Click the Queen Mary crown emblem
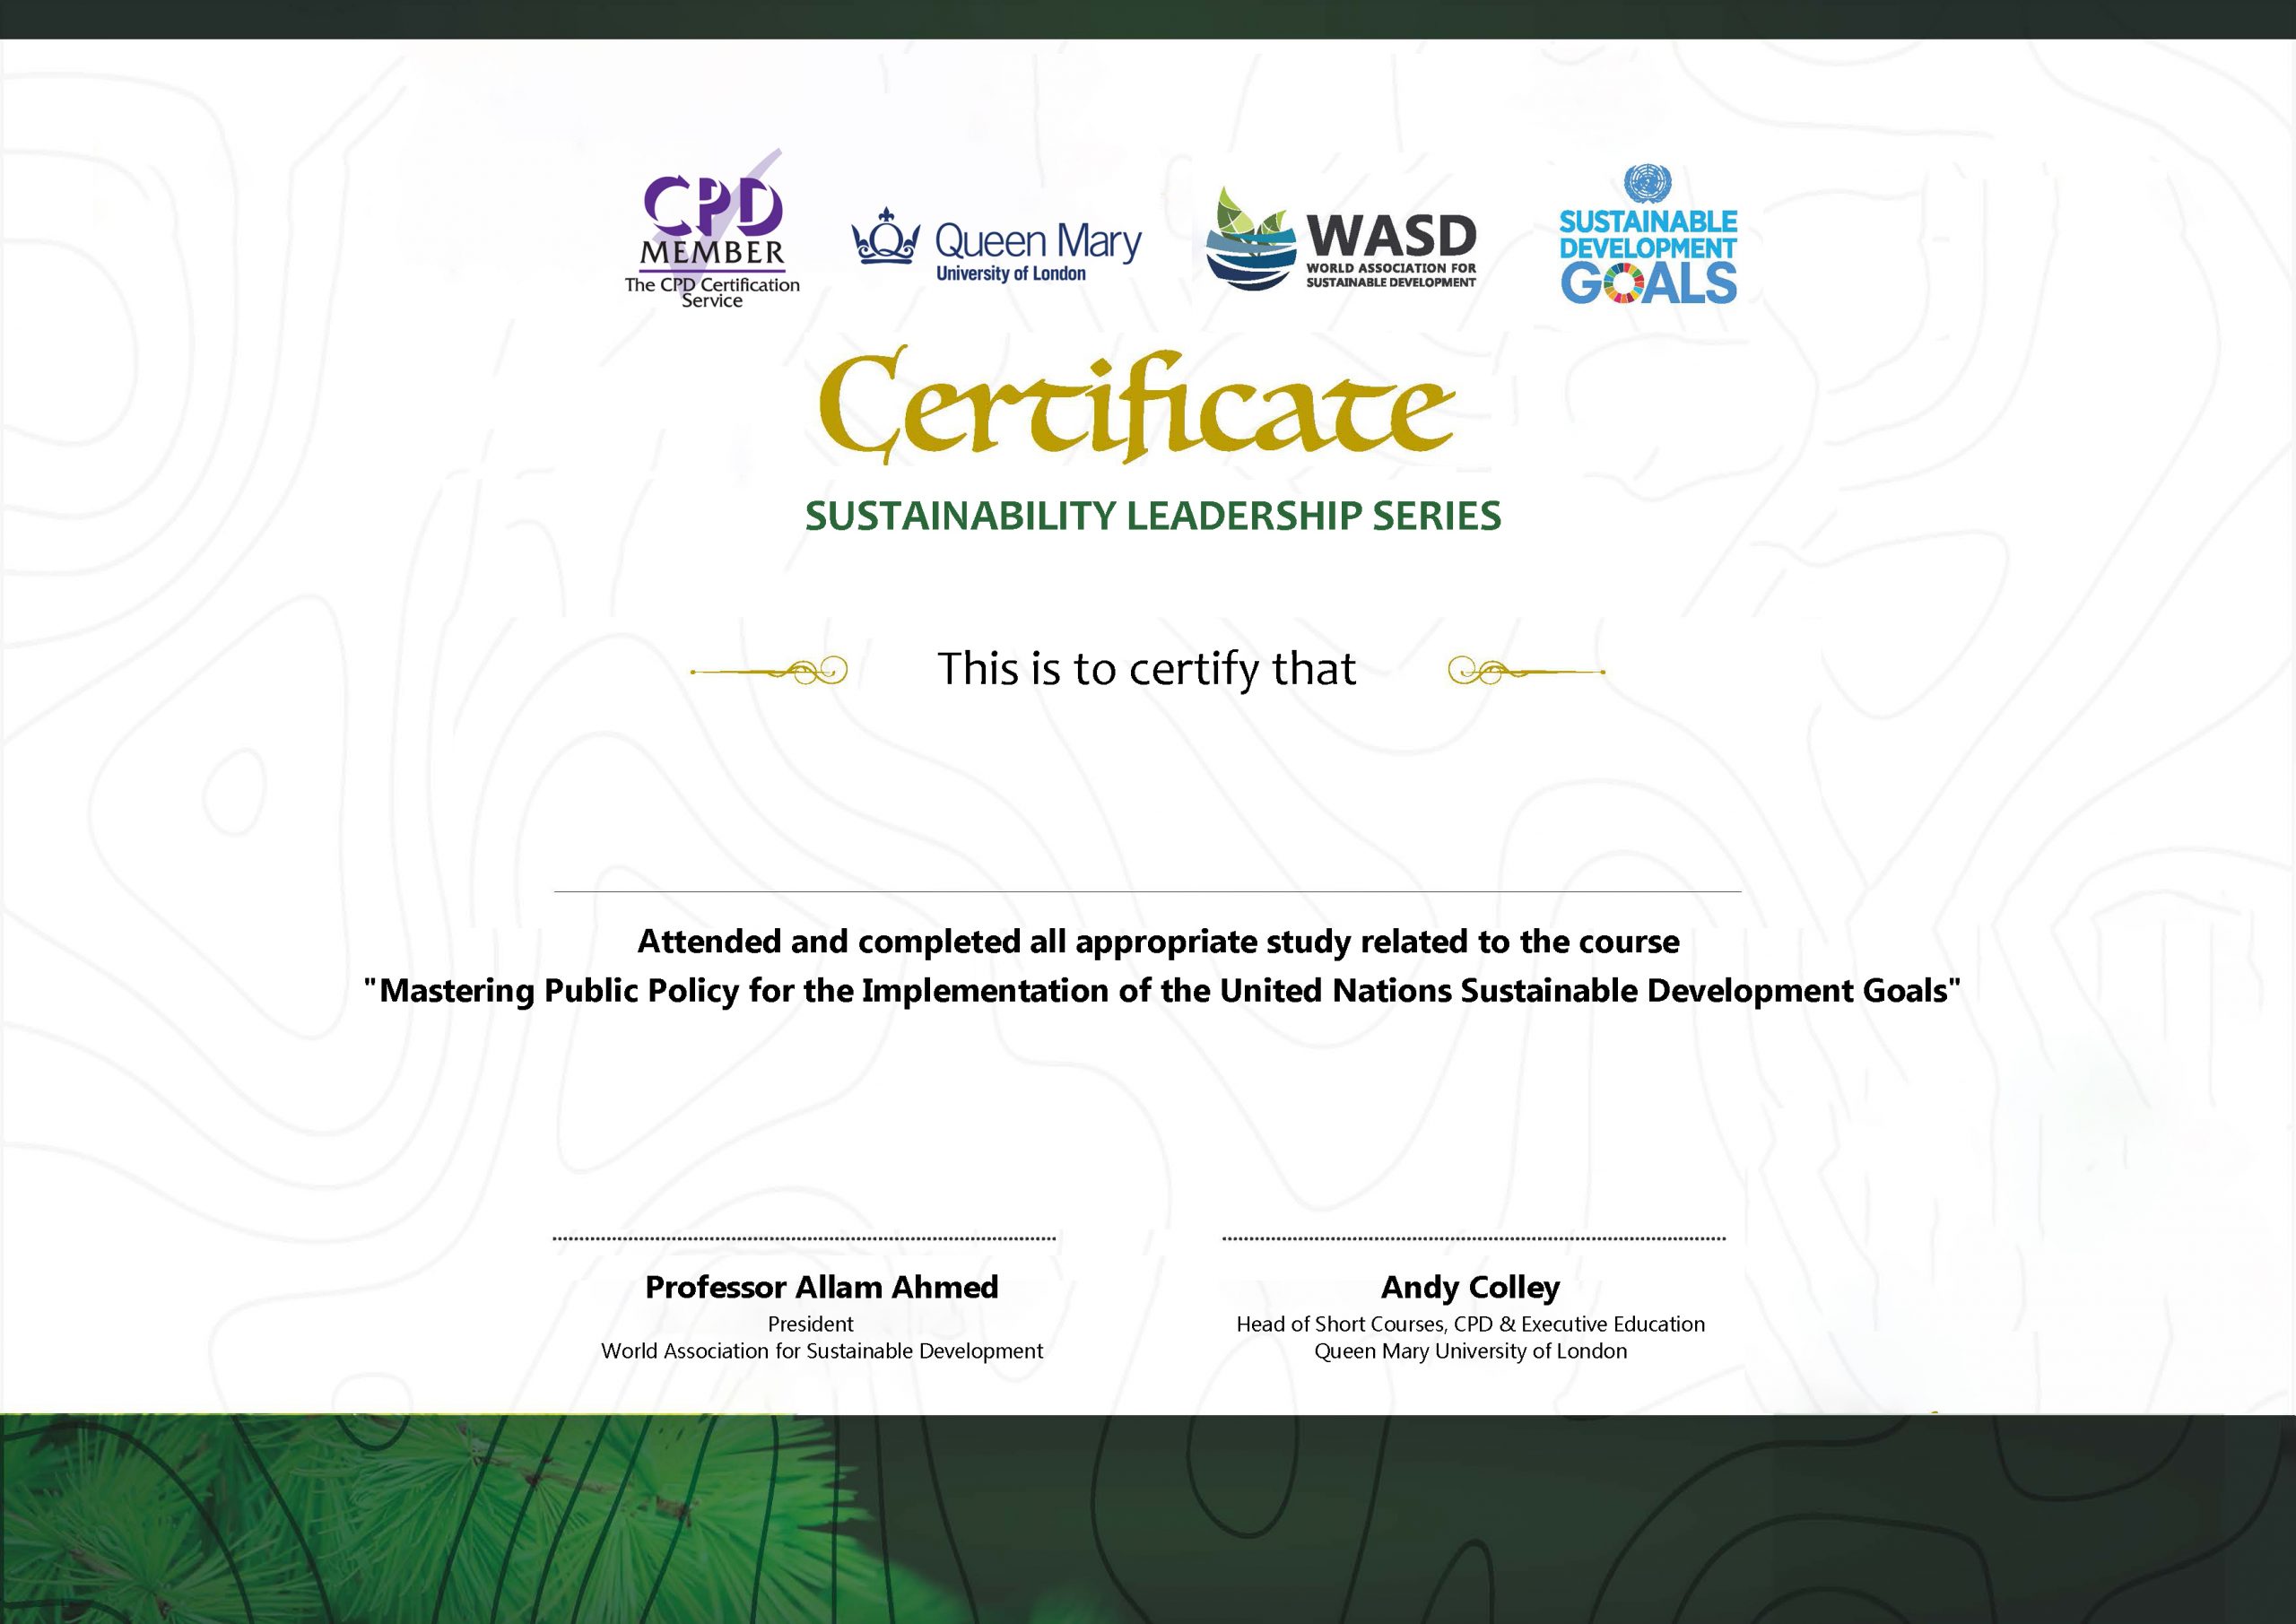The image size is (2296, 1624). [x=885, y=237]
